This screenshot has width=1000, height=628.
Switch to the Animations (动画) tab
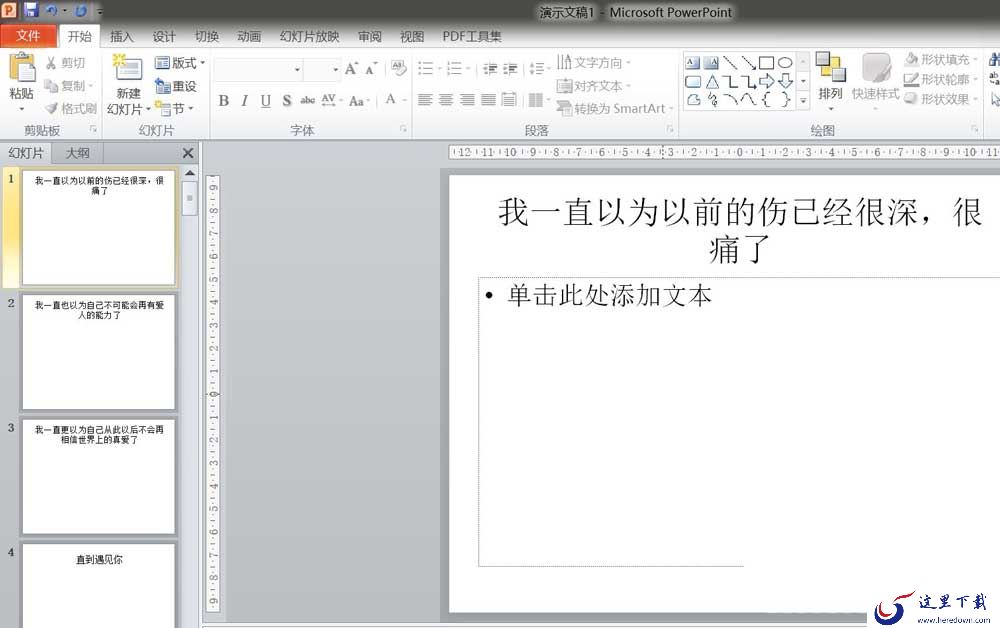249,37
